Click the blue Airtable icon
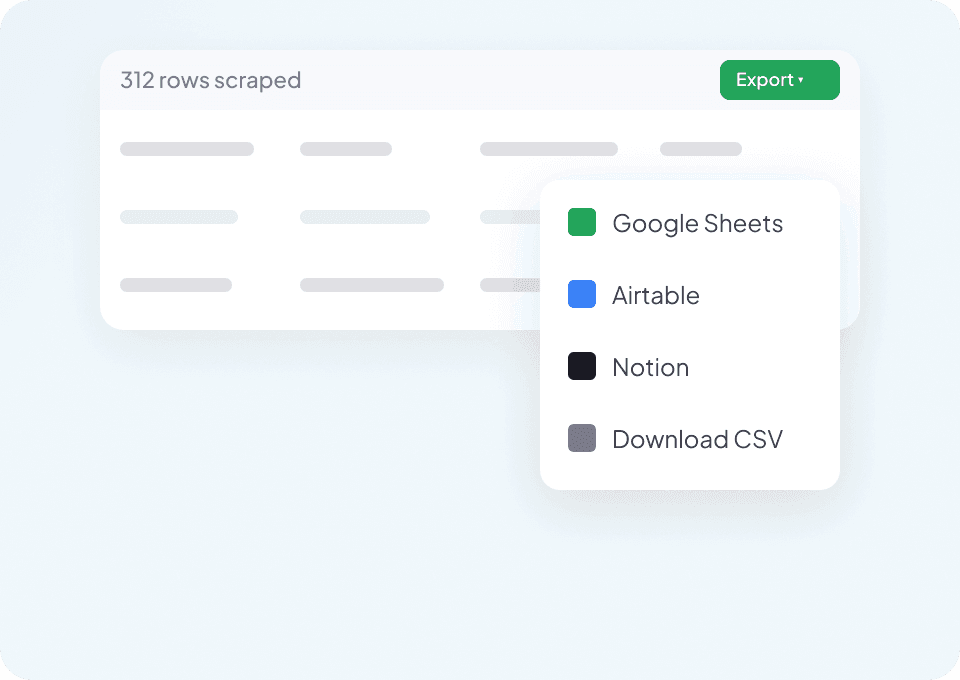Viewport: 960px width, 680px height. [582, 294]
